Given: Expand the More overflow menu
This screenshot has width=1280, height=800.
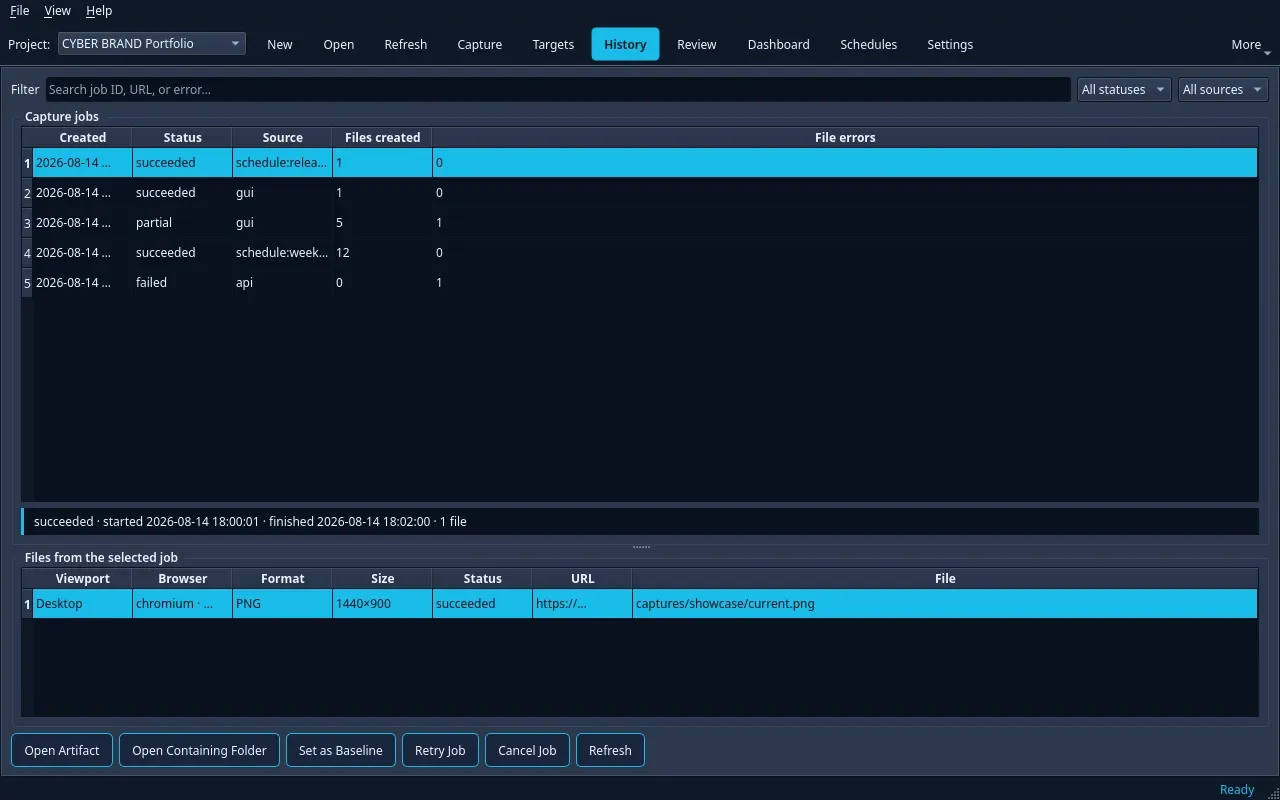Looking at the screenshot, I should click(x=1250, y=44).
